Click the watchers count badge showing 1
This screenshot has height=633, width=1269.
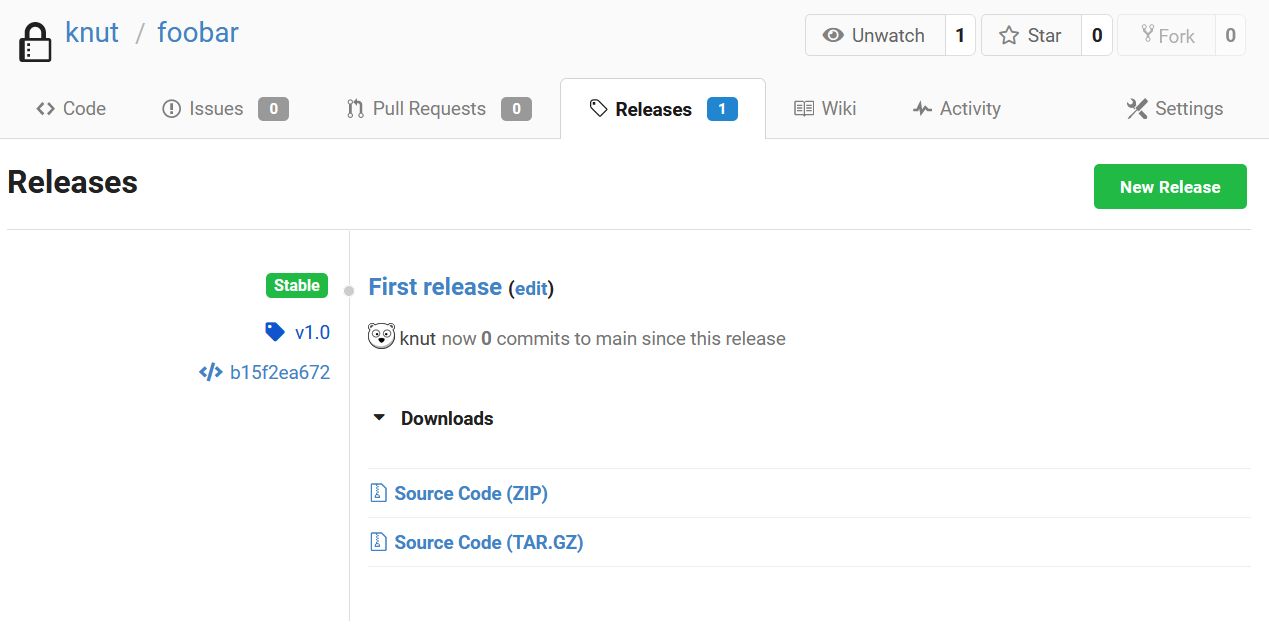coord(959,34)
